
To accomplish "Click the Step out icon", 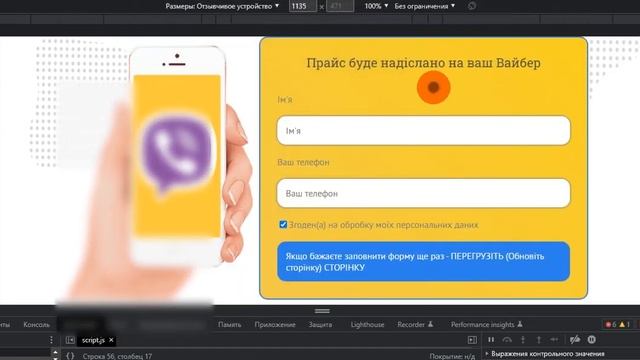I will coord(538,340).
